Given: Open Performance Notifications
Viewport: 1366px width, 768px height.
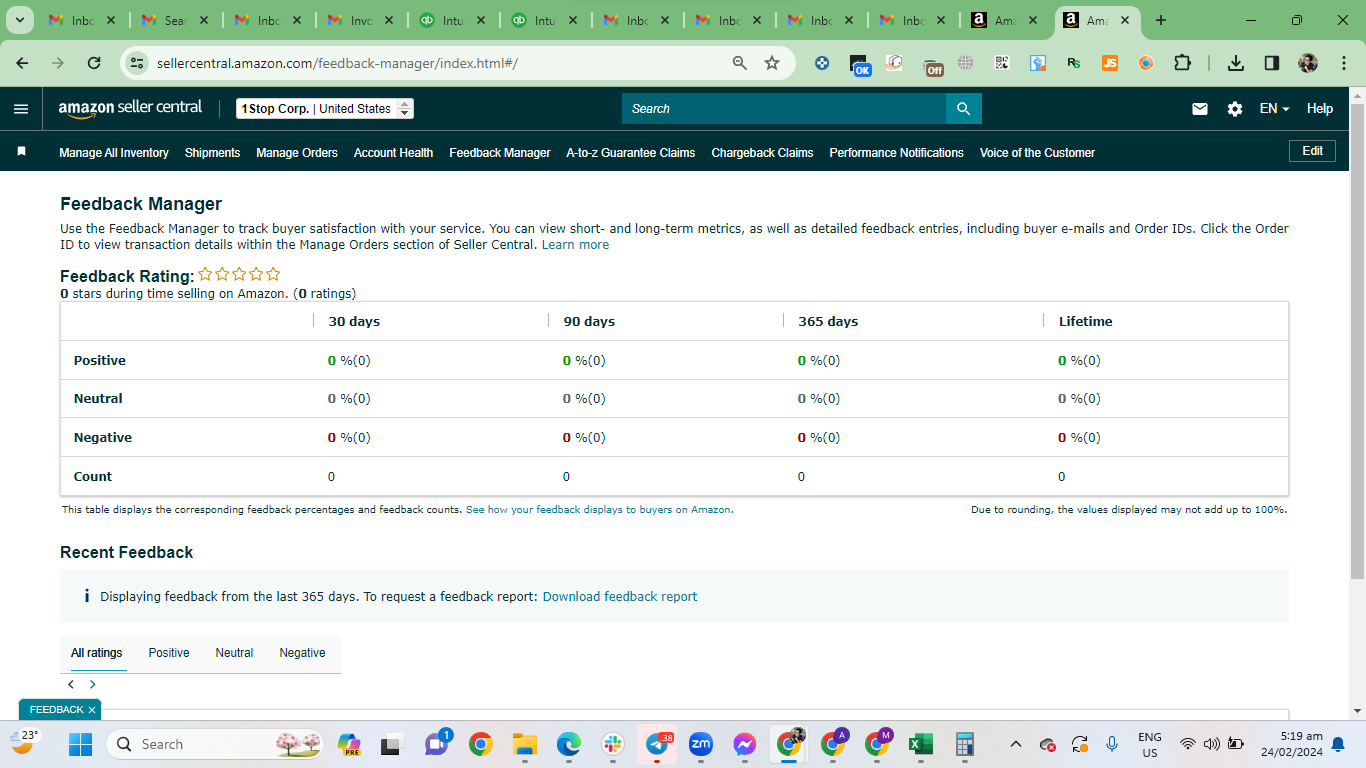Looking at the screenshot, I should click(897, 153).
